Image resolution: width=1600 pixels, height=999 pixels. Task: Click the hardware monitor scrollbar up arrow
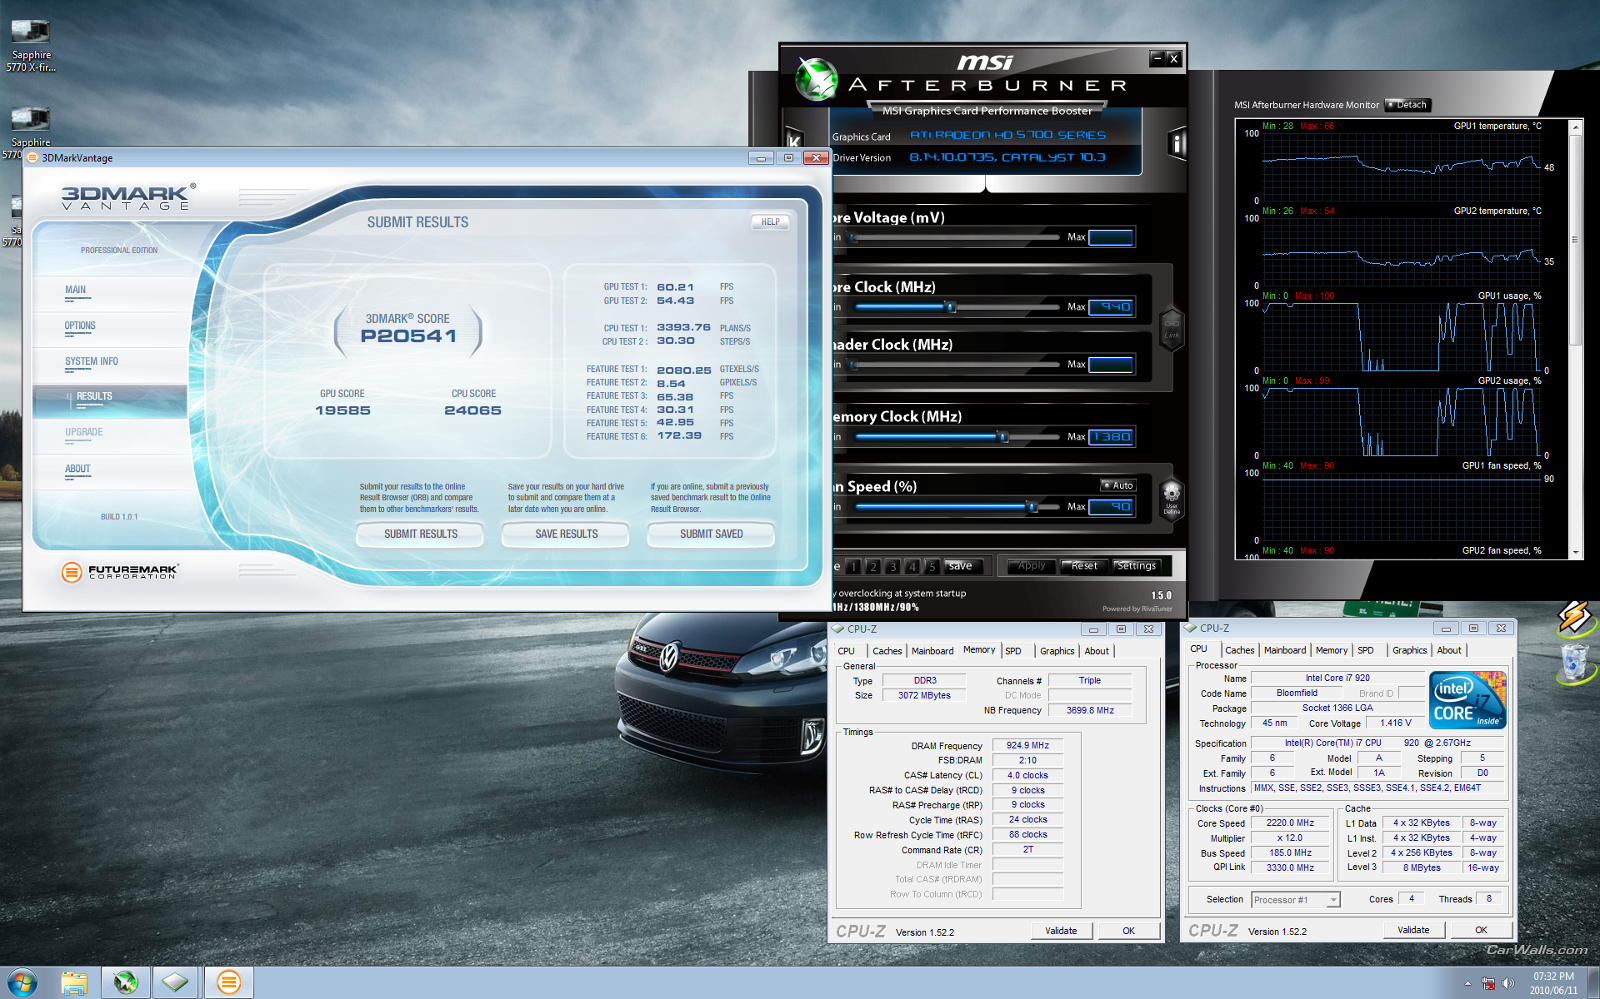(1576, 127)
